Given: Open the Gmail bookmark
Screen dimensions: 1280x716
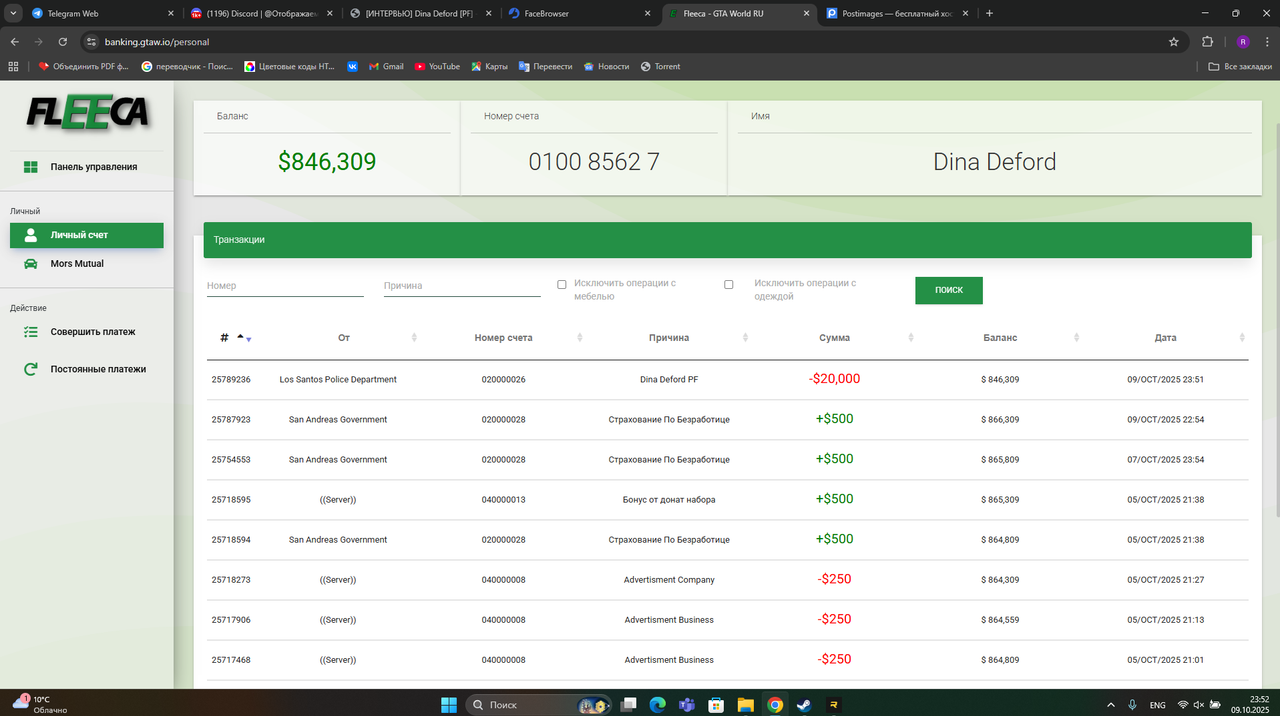Looking at the screenshot, I should click(386, 67).
